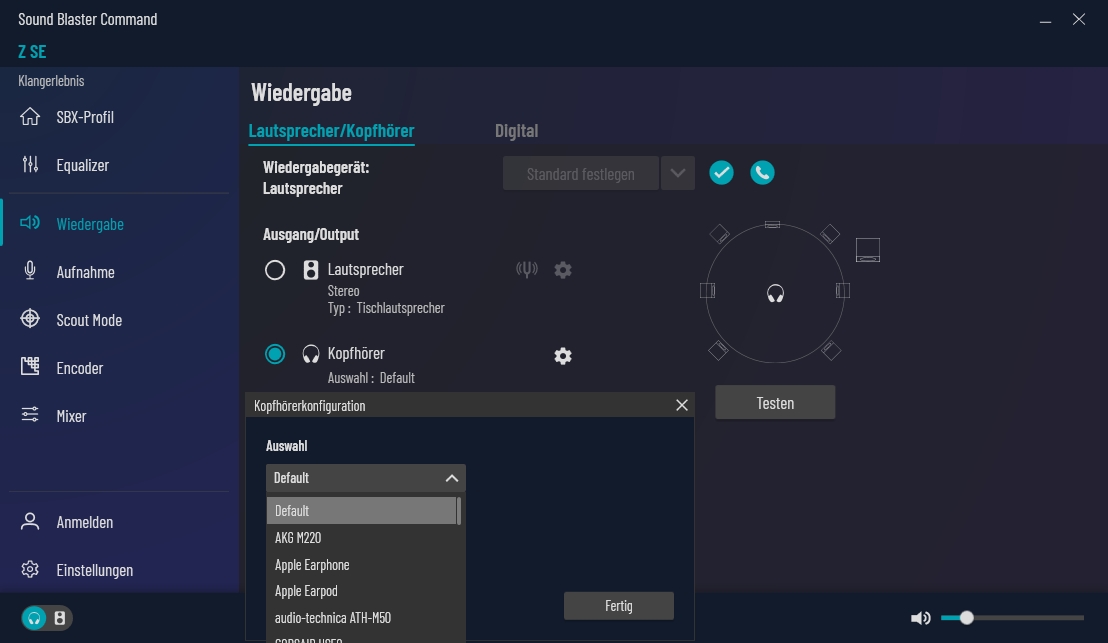This screenshot has height=643, width=1108.
Task: Click the Mixer sliders icon
Action: [x=30, y=415]
